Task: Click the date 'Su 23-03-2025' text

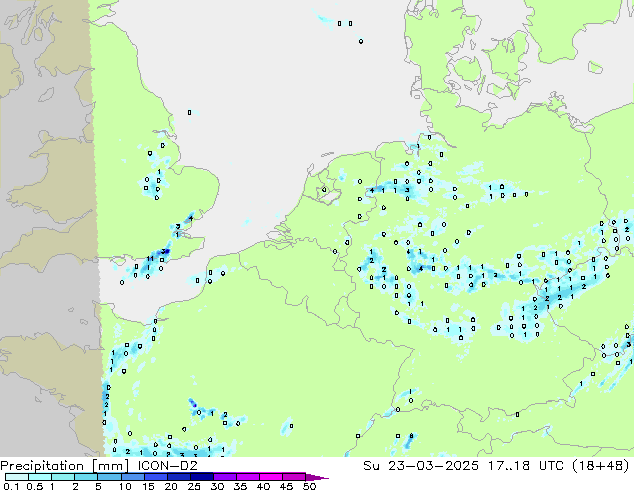Action: [421, 465]
